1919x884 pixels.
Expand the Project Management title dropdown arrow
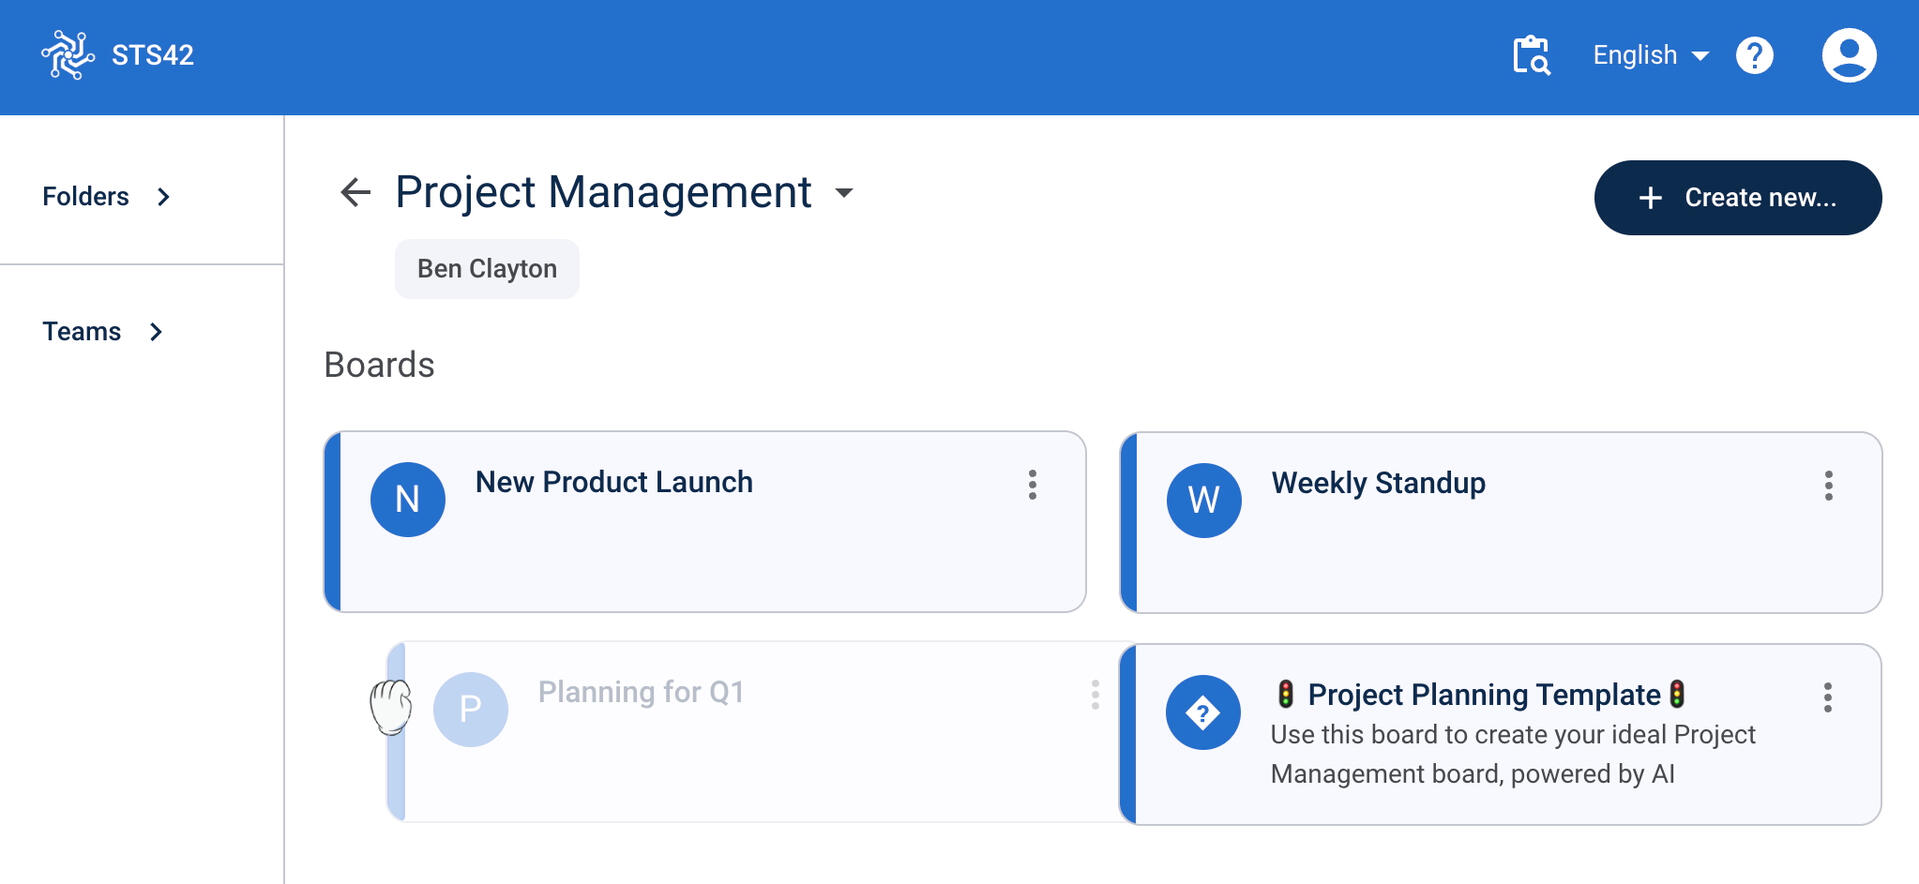point(844,193)
